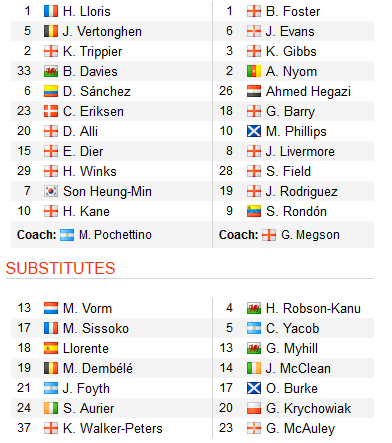
Task: Click the Spanish flag beside Llorente
Action: 51,348
